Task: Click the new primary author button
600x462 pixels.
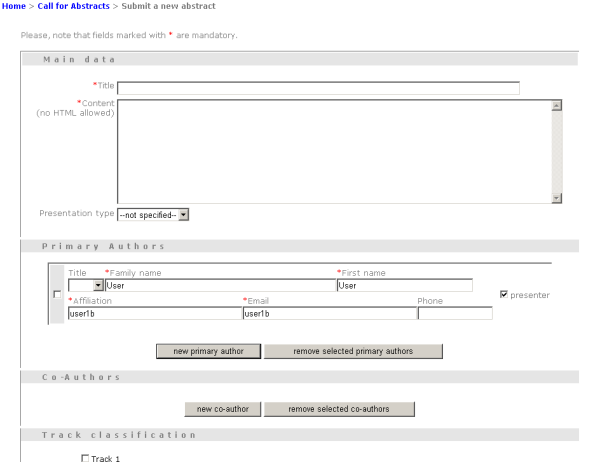Action: (209, 351)
